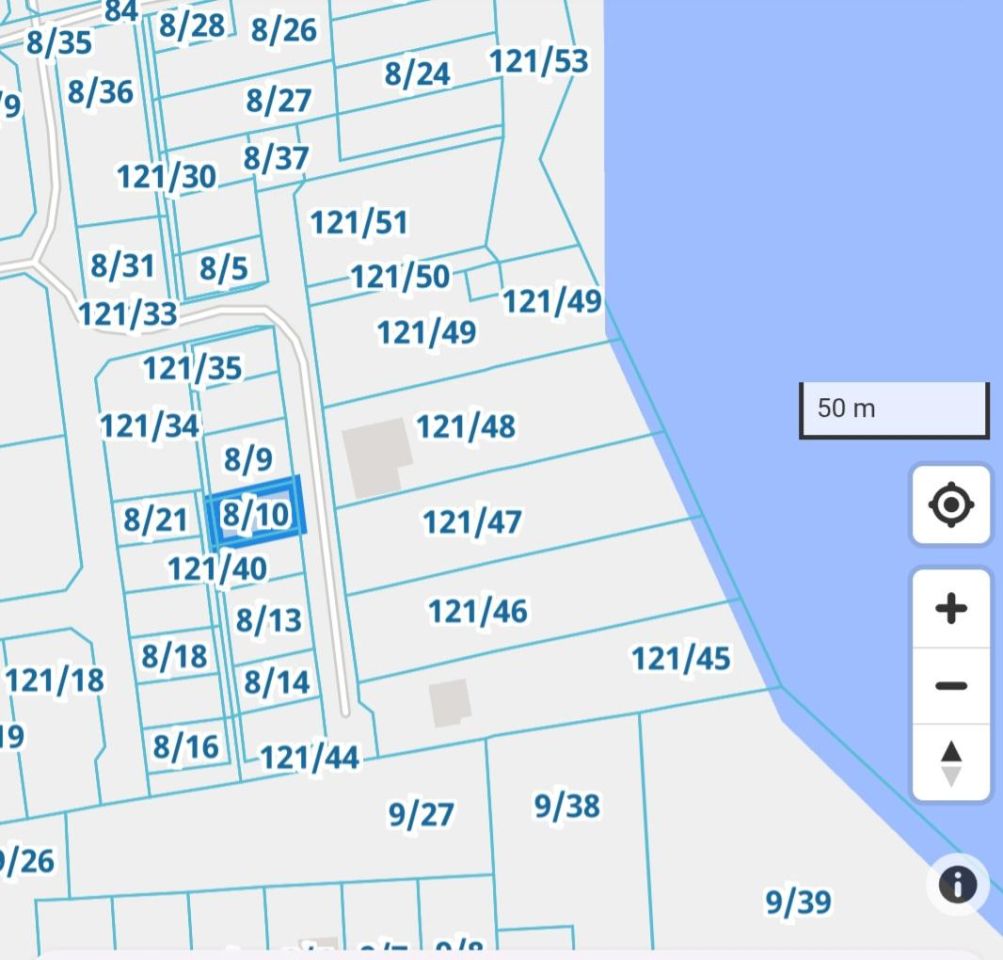Select parcel 121/40
This screenshot has width=1003, height=960.
click(217, 569)
